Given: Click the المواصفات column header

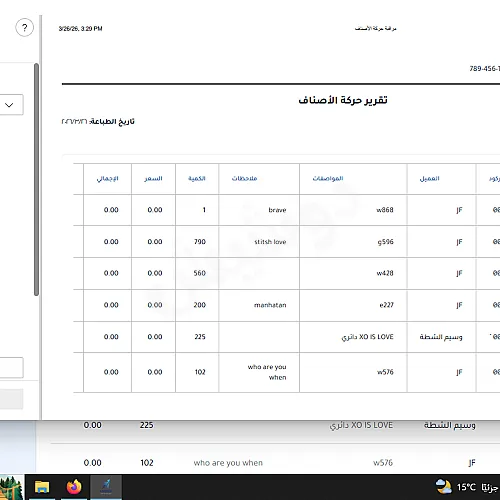Looking at the screenshot, I should [328, 179].
